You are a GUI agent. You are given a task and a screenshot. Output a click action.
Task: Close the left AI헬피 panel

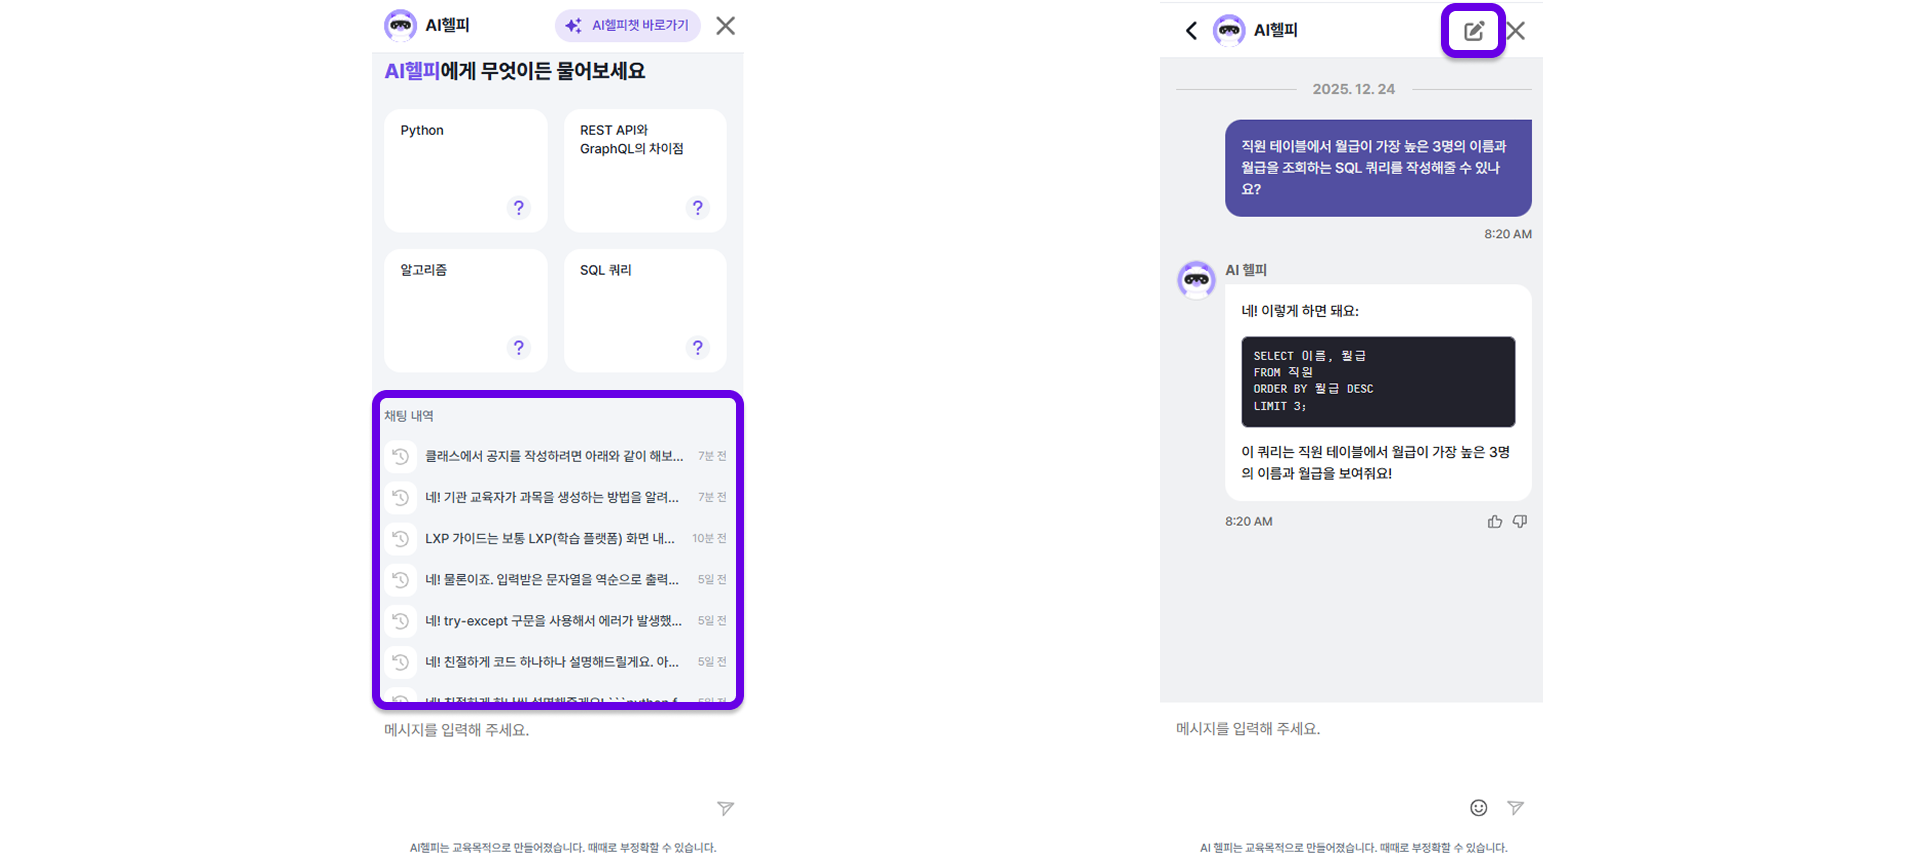(725, 26)
